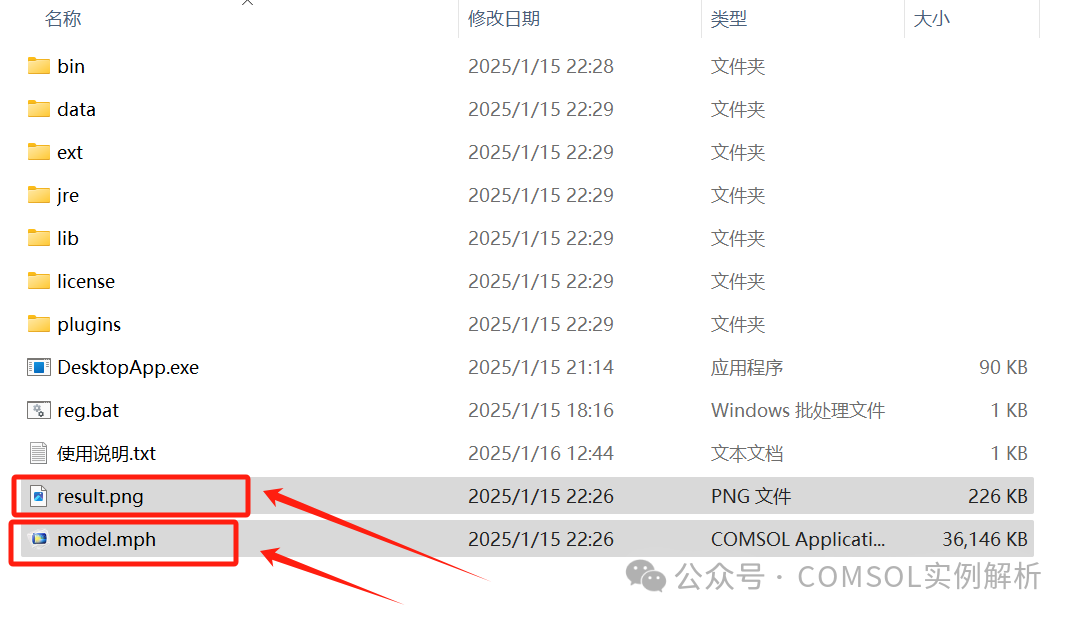Sort by the 修改日期 column header
The height and width of the screenshot is (619, 1075).
pos(504,19)
